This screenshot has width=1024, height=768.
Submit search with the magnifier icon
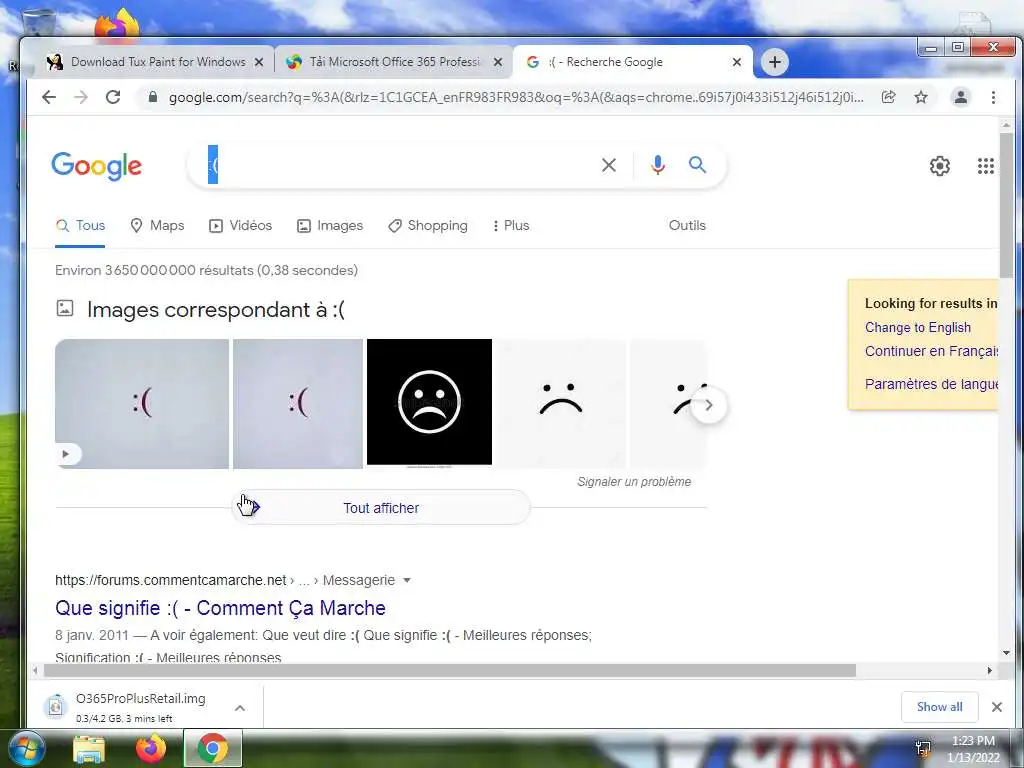697,165
